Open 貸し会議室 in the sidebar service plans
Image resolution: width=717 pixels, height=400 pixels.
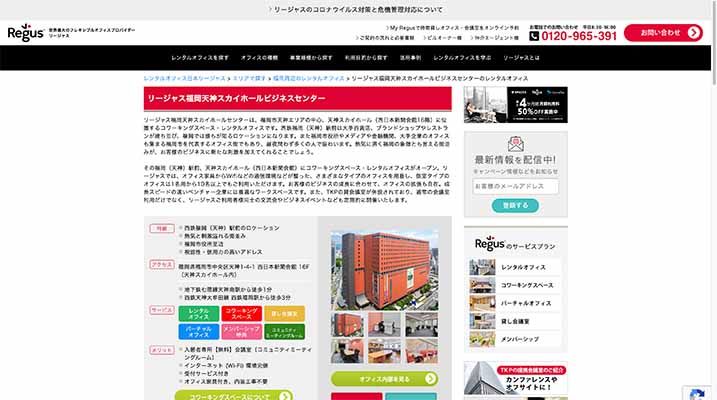point(515,321)
